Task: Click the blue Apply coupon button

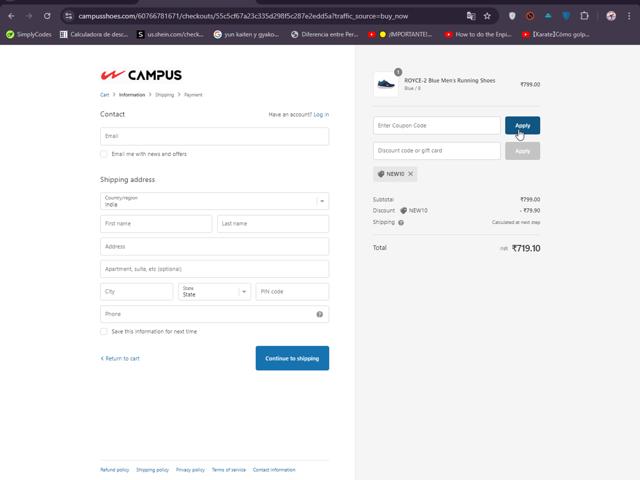Action: pos(522,125)
